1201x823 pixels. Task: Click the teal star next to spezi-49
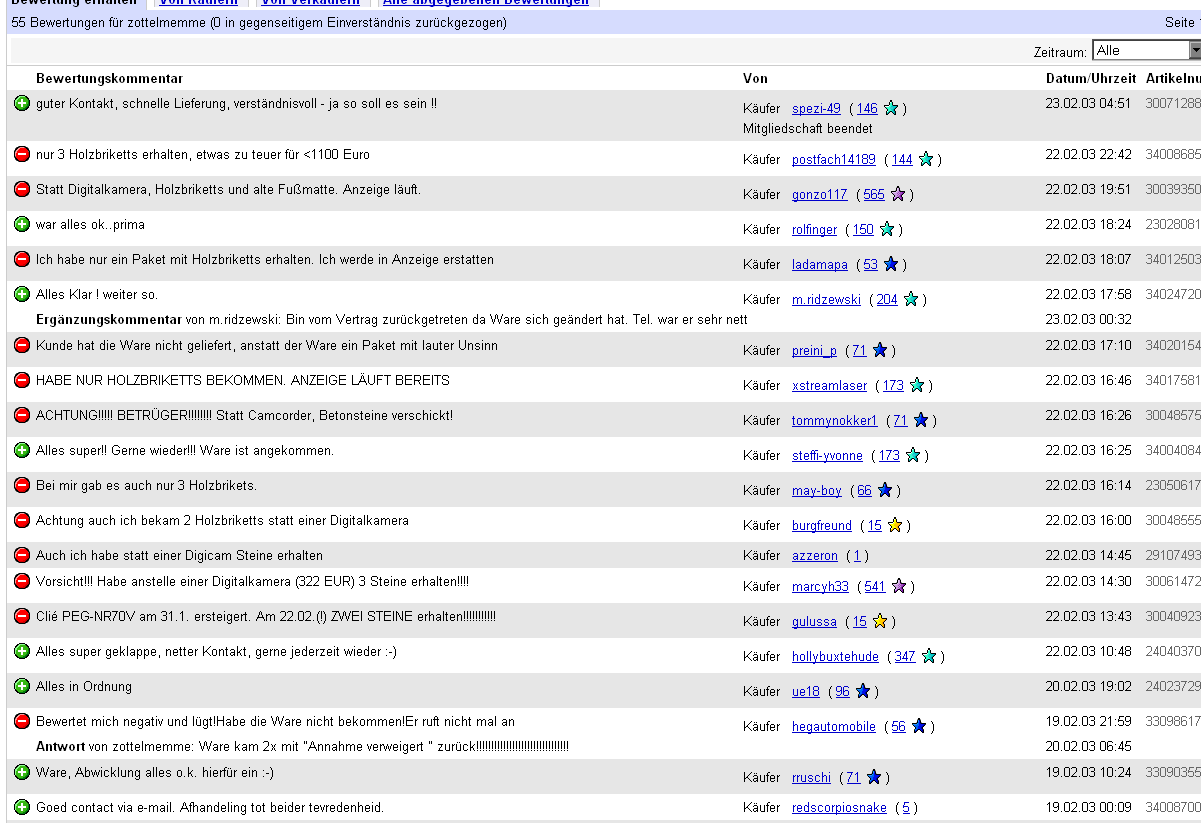point(891,108)
